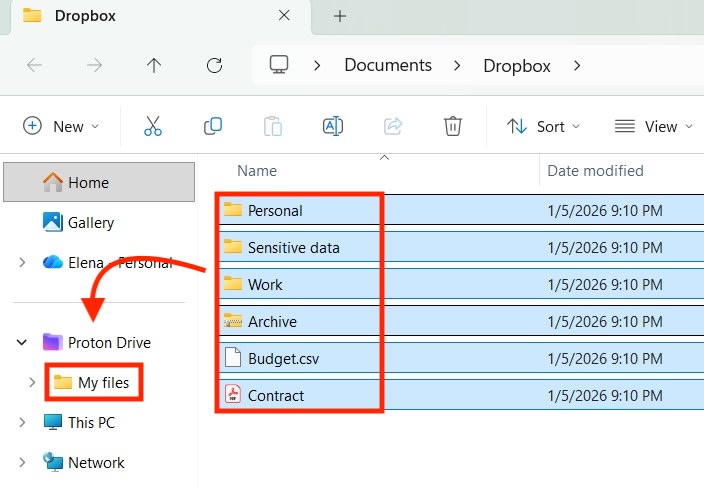Click the PC monitor icon in address bar
The height and width of the screenshot is (487, 704).
click(x=279, y=65)
